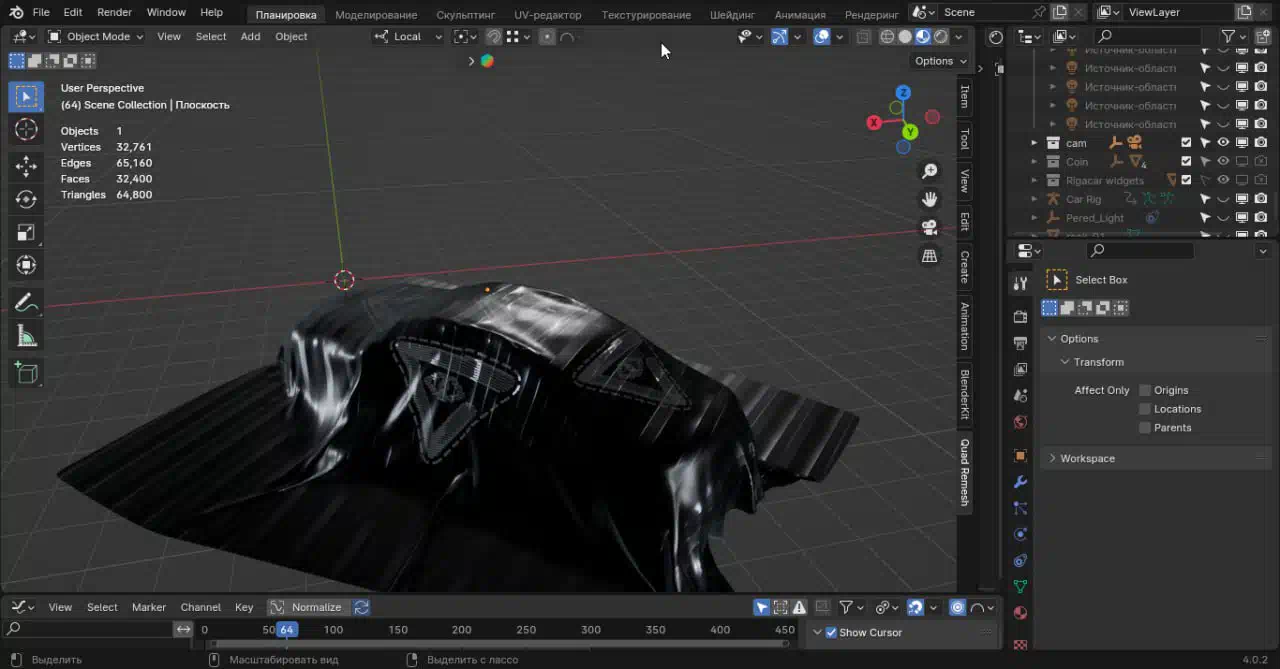Open the Material properties tab
Viewport: 1280px width, 669px height.
point(1020,613)
